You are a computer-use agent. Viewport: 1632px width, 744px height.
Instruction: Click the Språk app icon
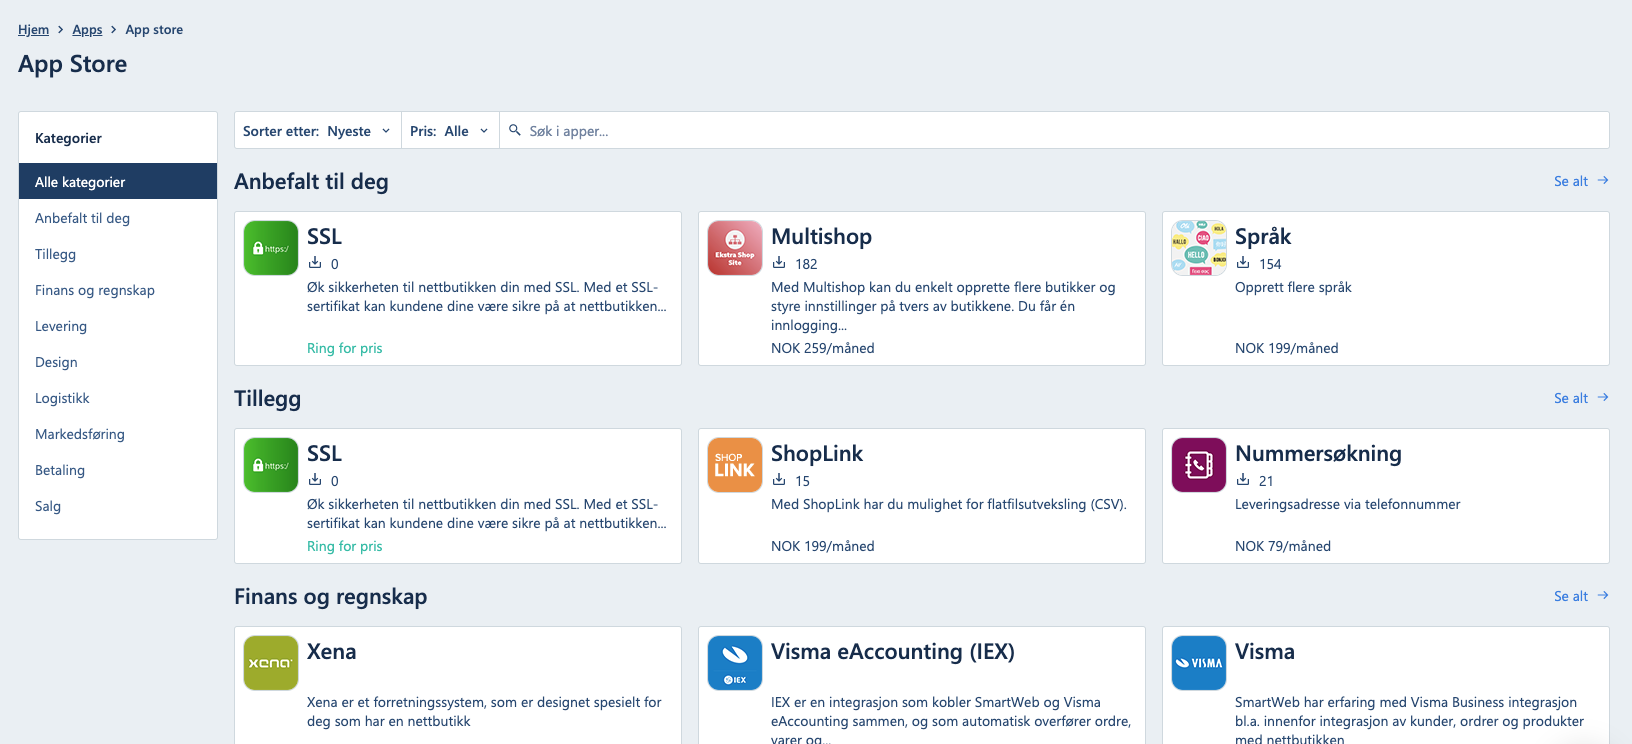[1199, 248]
